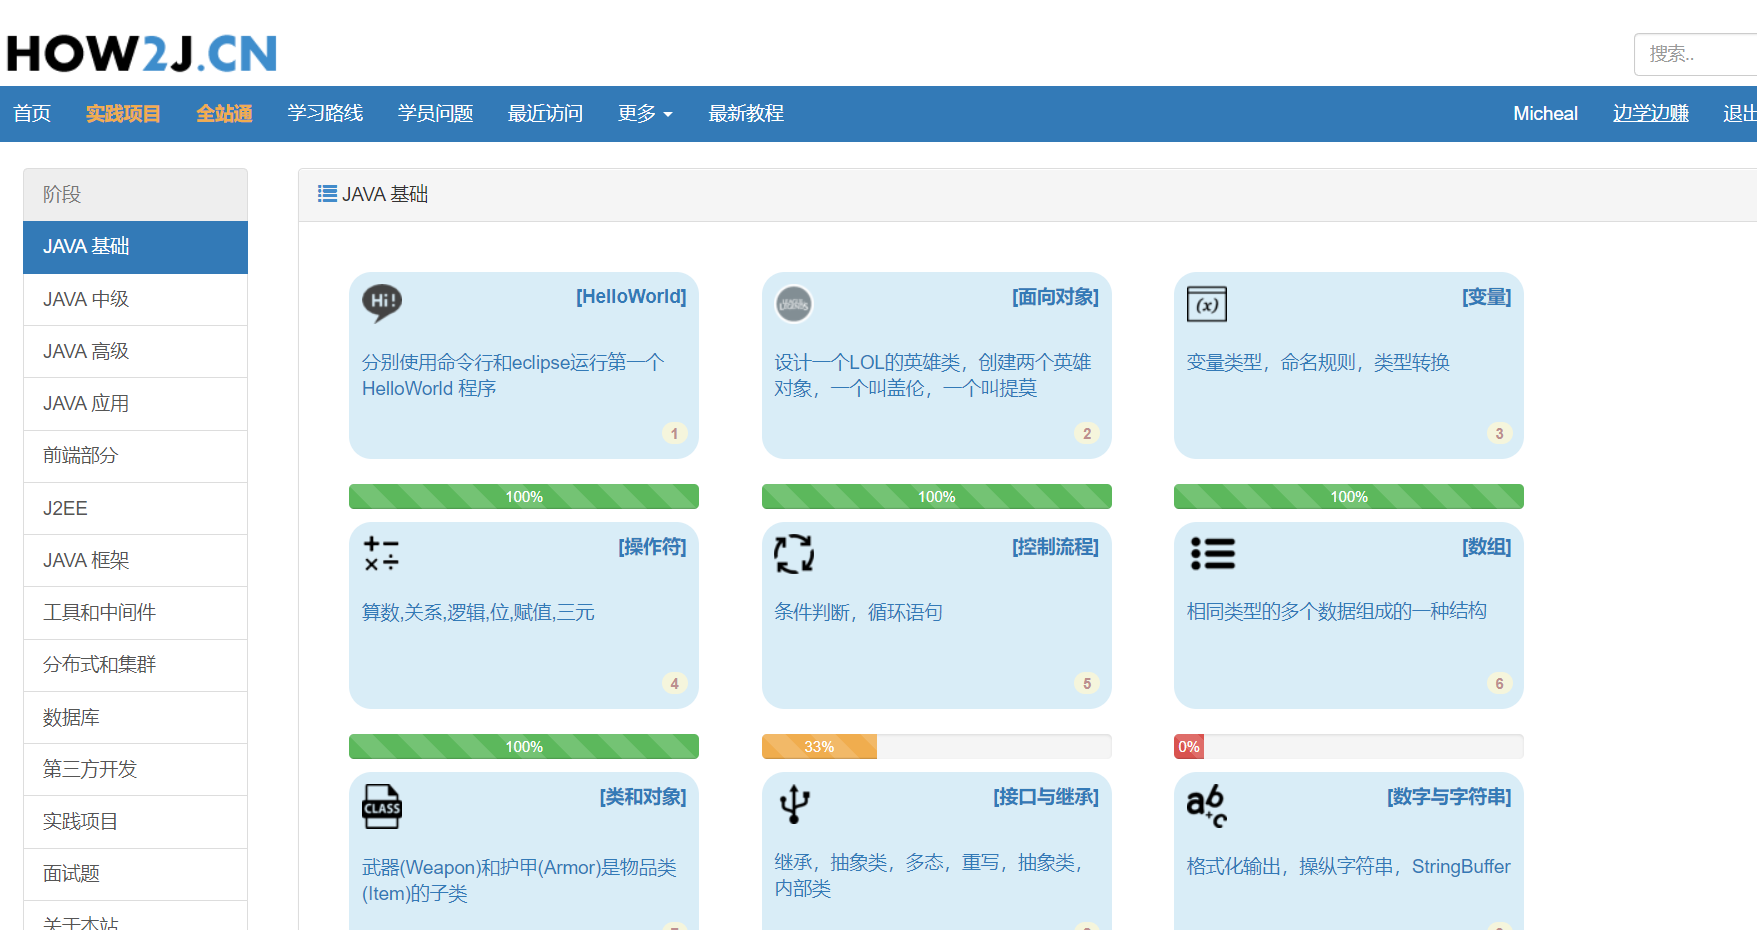Open the [数组] lesson link

[x=1487, y=547]
